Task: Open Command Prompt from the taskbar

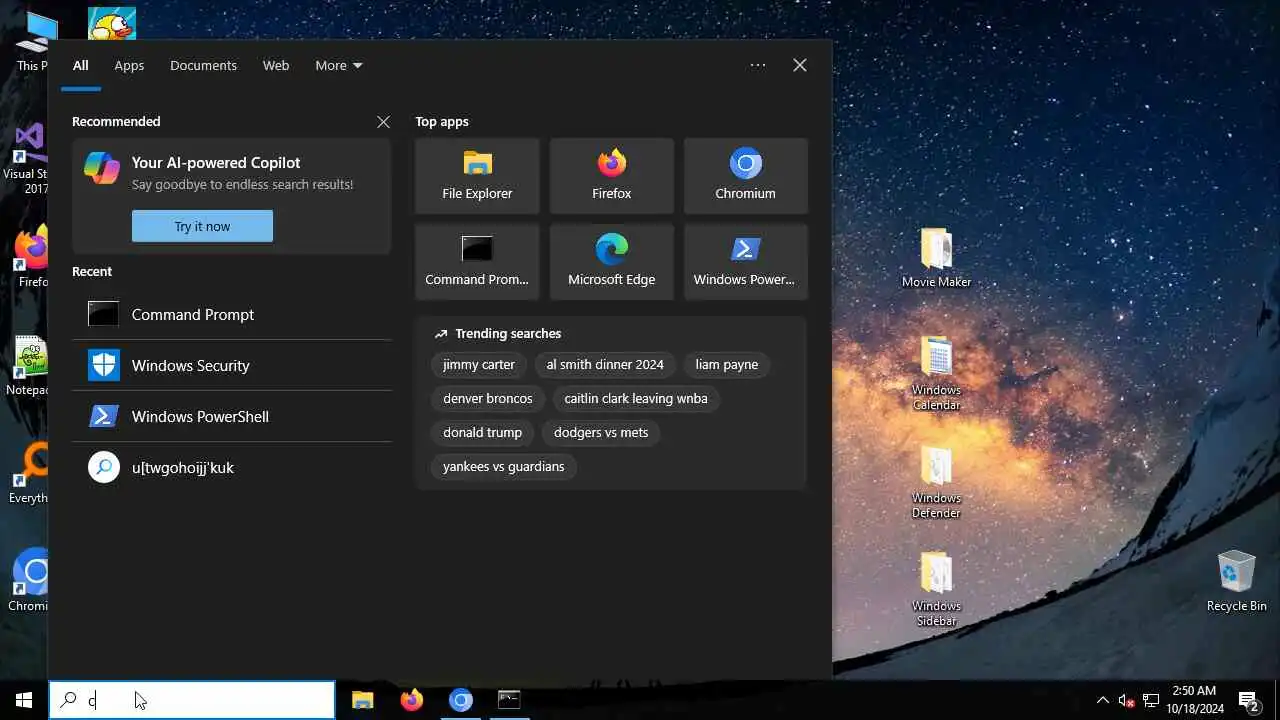Action: pyautogui.click(x=509, y=700)
